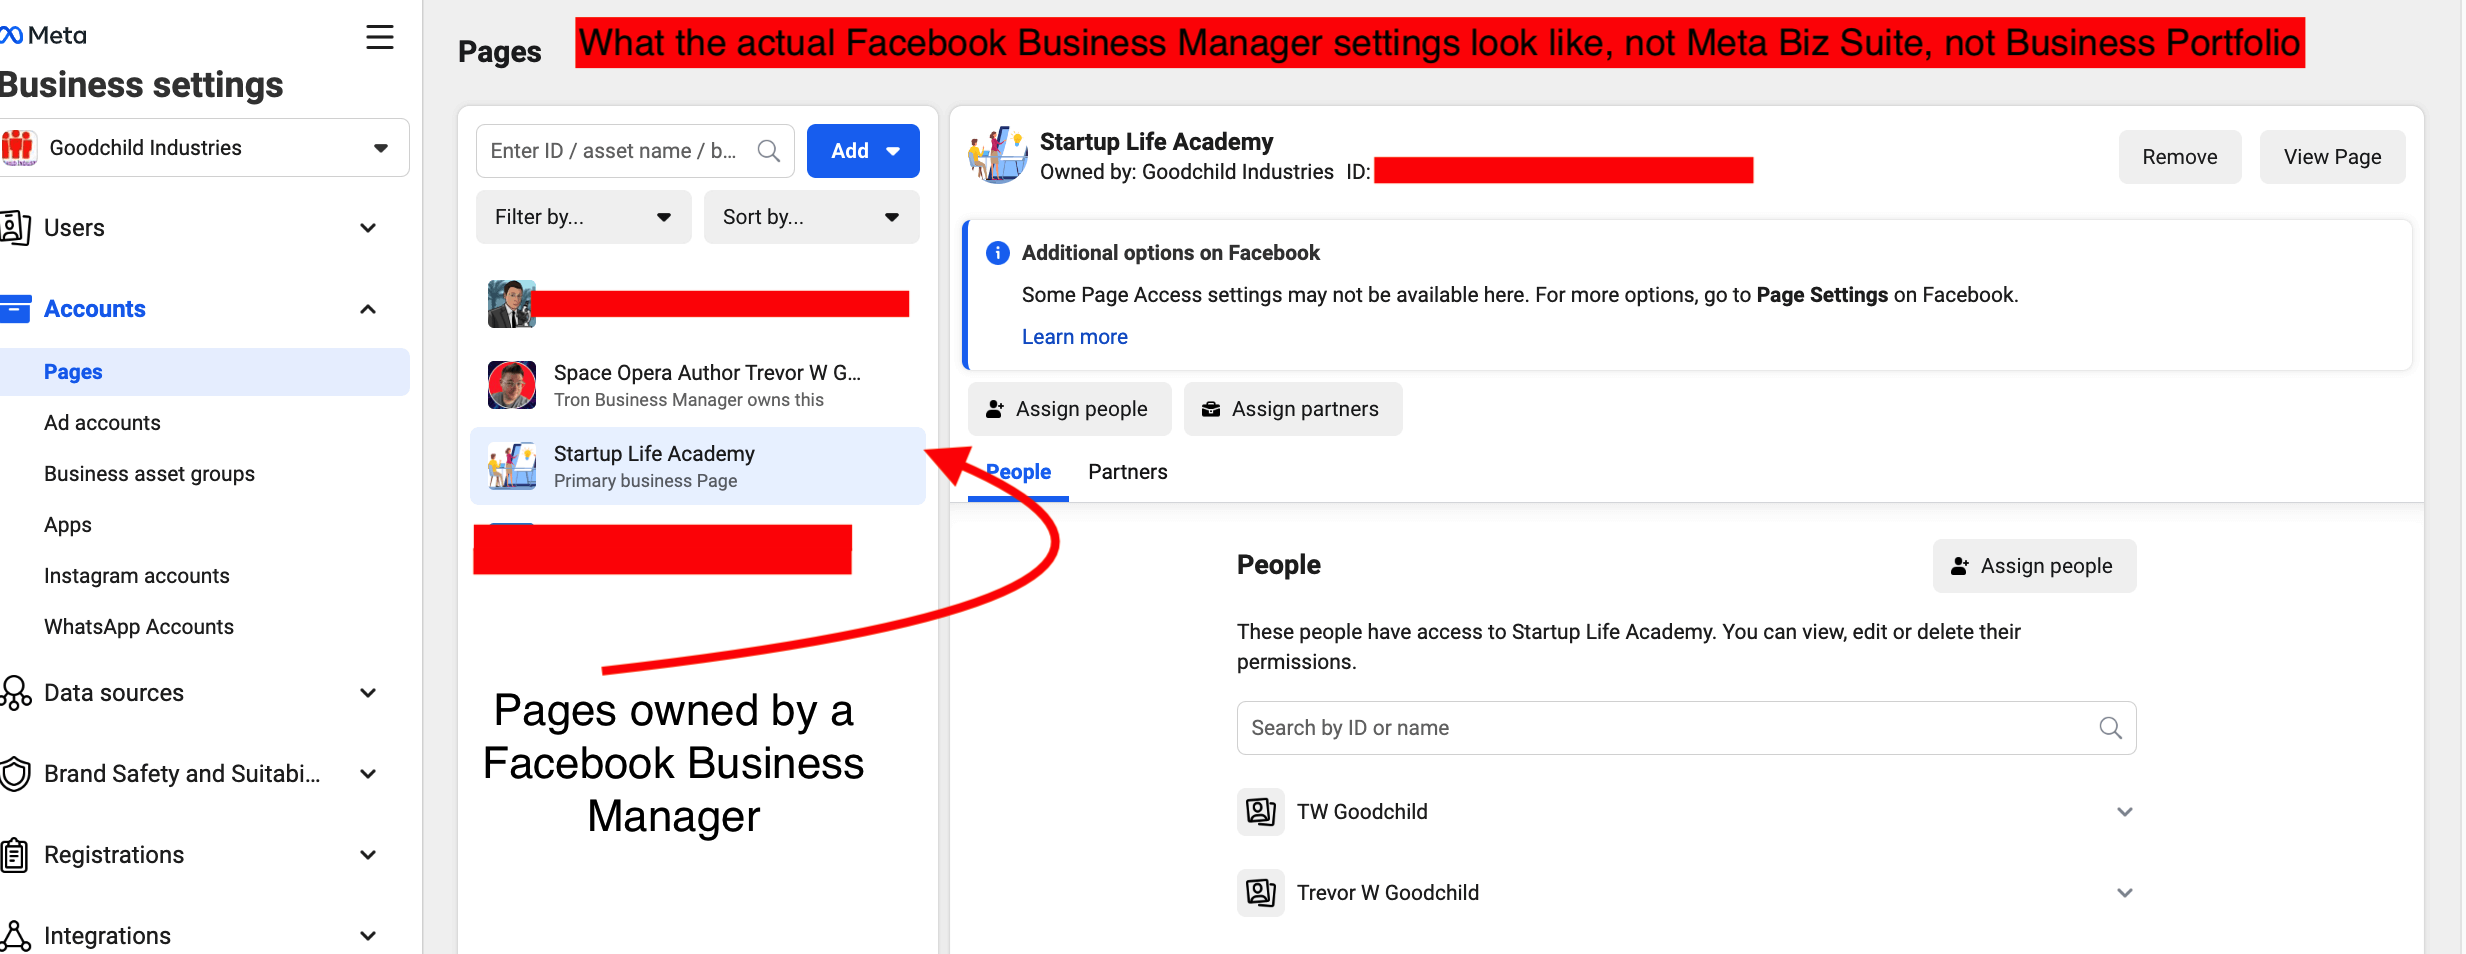Click the Remove button

coord(2180,157)
